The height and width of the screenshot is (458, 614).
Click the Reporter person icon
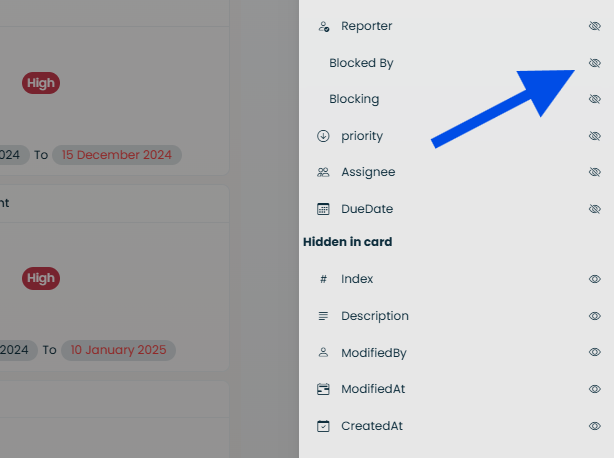[323, 26]
